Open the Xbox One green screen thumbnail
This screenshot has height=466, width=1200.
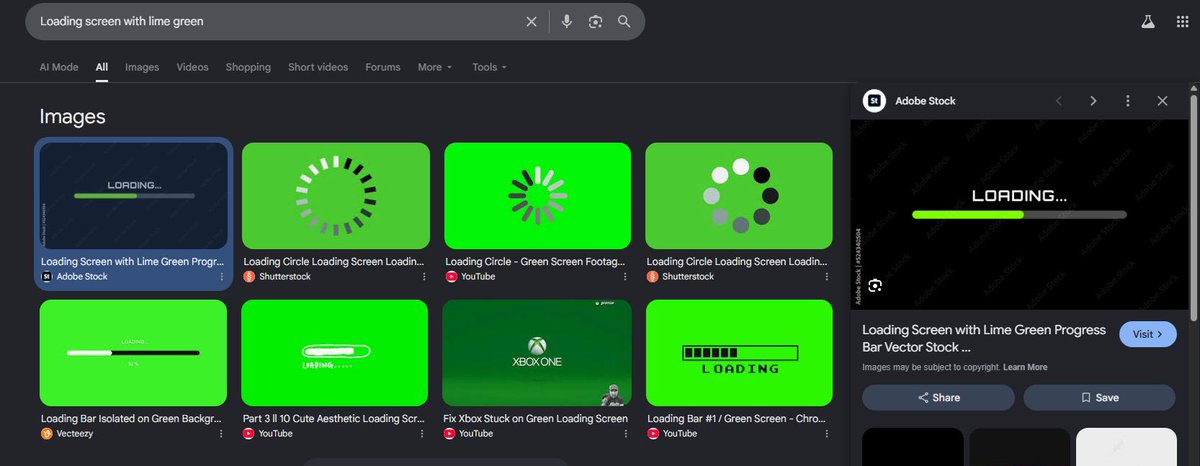tap(538, 353)
